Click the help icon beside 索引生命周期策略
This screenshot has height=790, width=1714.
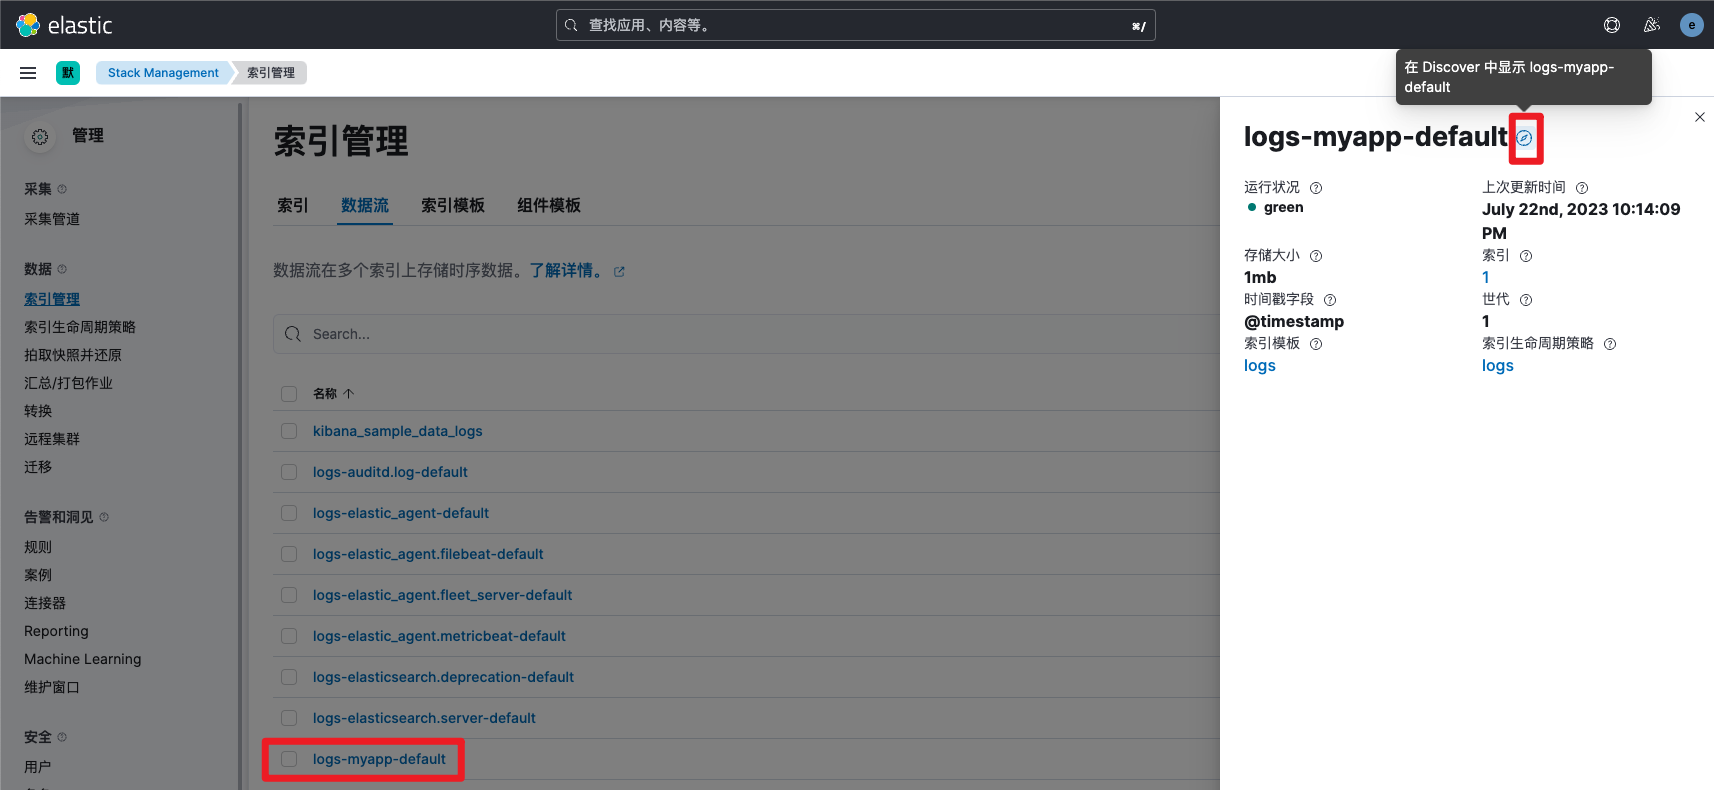point(1610,344)
